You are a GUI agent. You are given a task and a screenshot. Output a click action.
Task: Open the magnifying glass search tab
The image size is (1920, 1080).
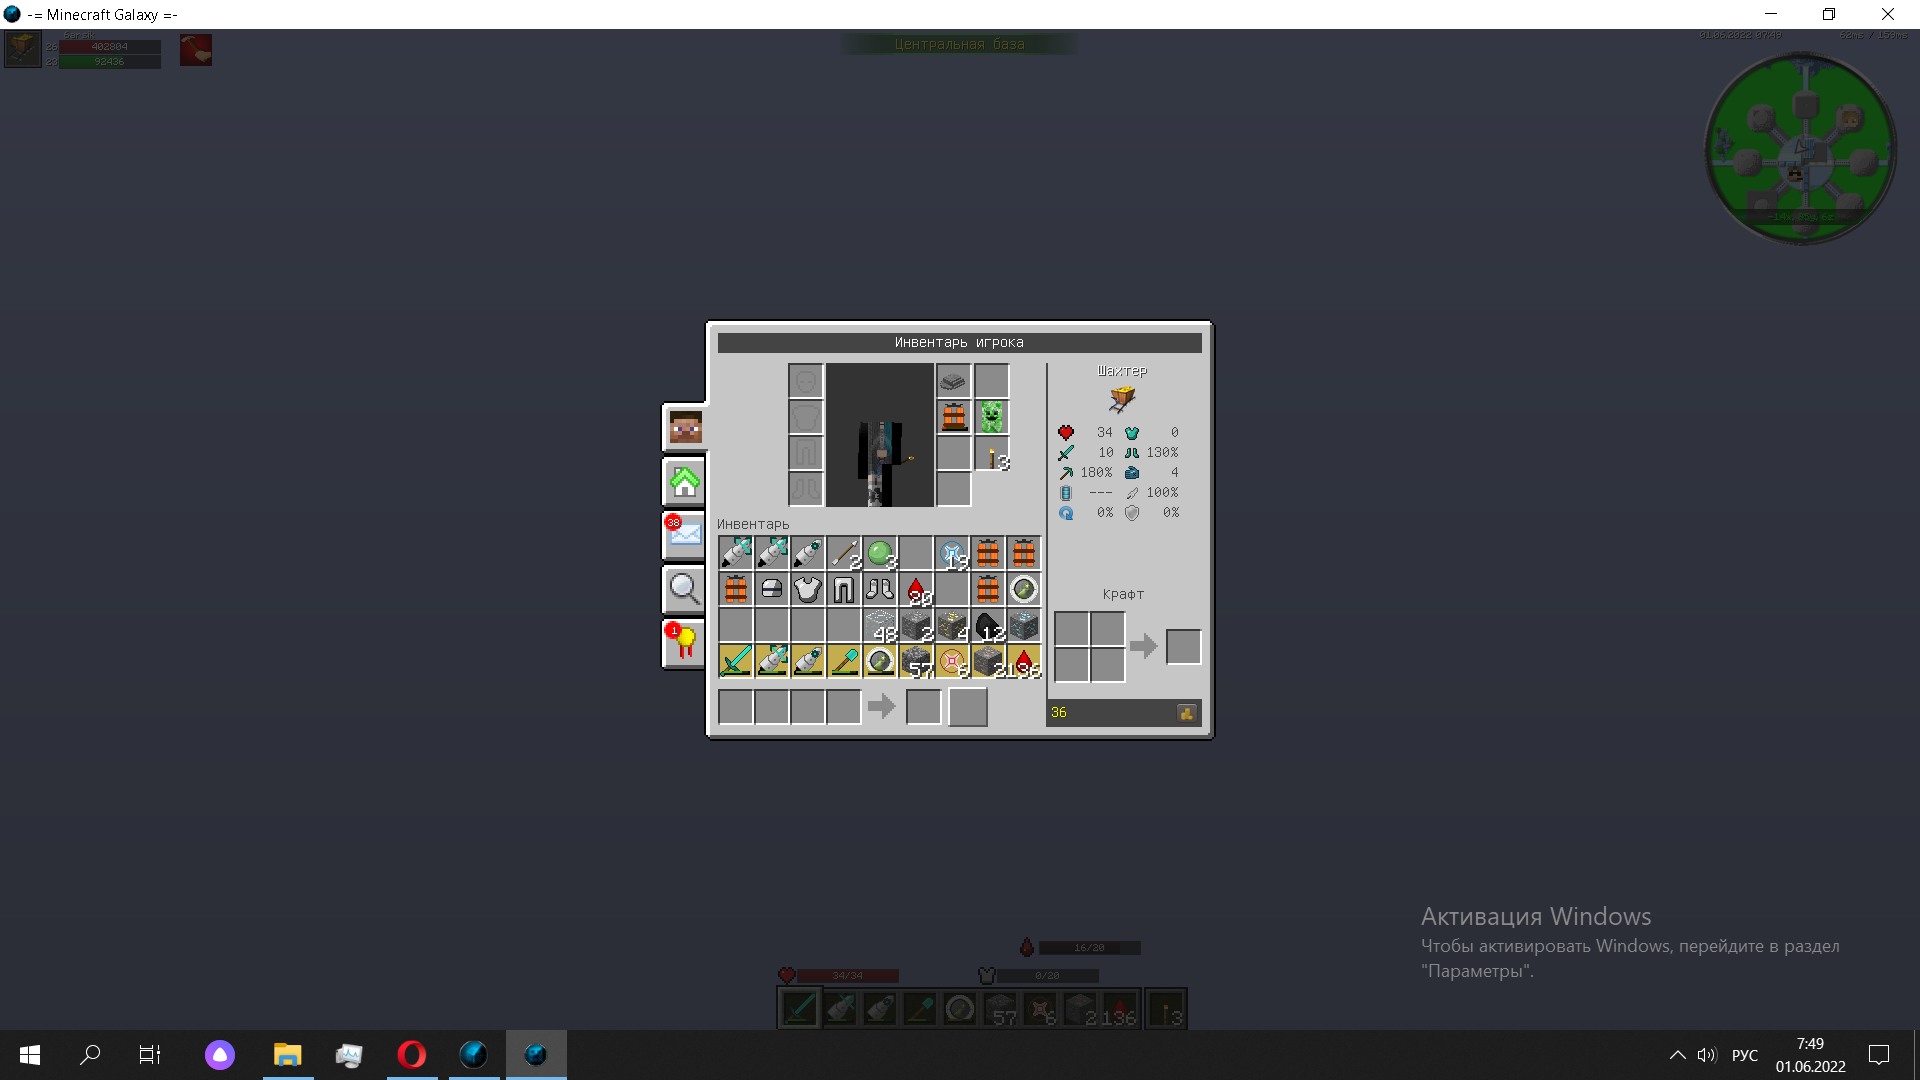point(685,589)
